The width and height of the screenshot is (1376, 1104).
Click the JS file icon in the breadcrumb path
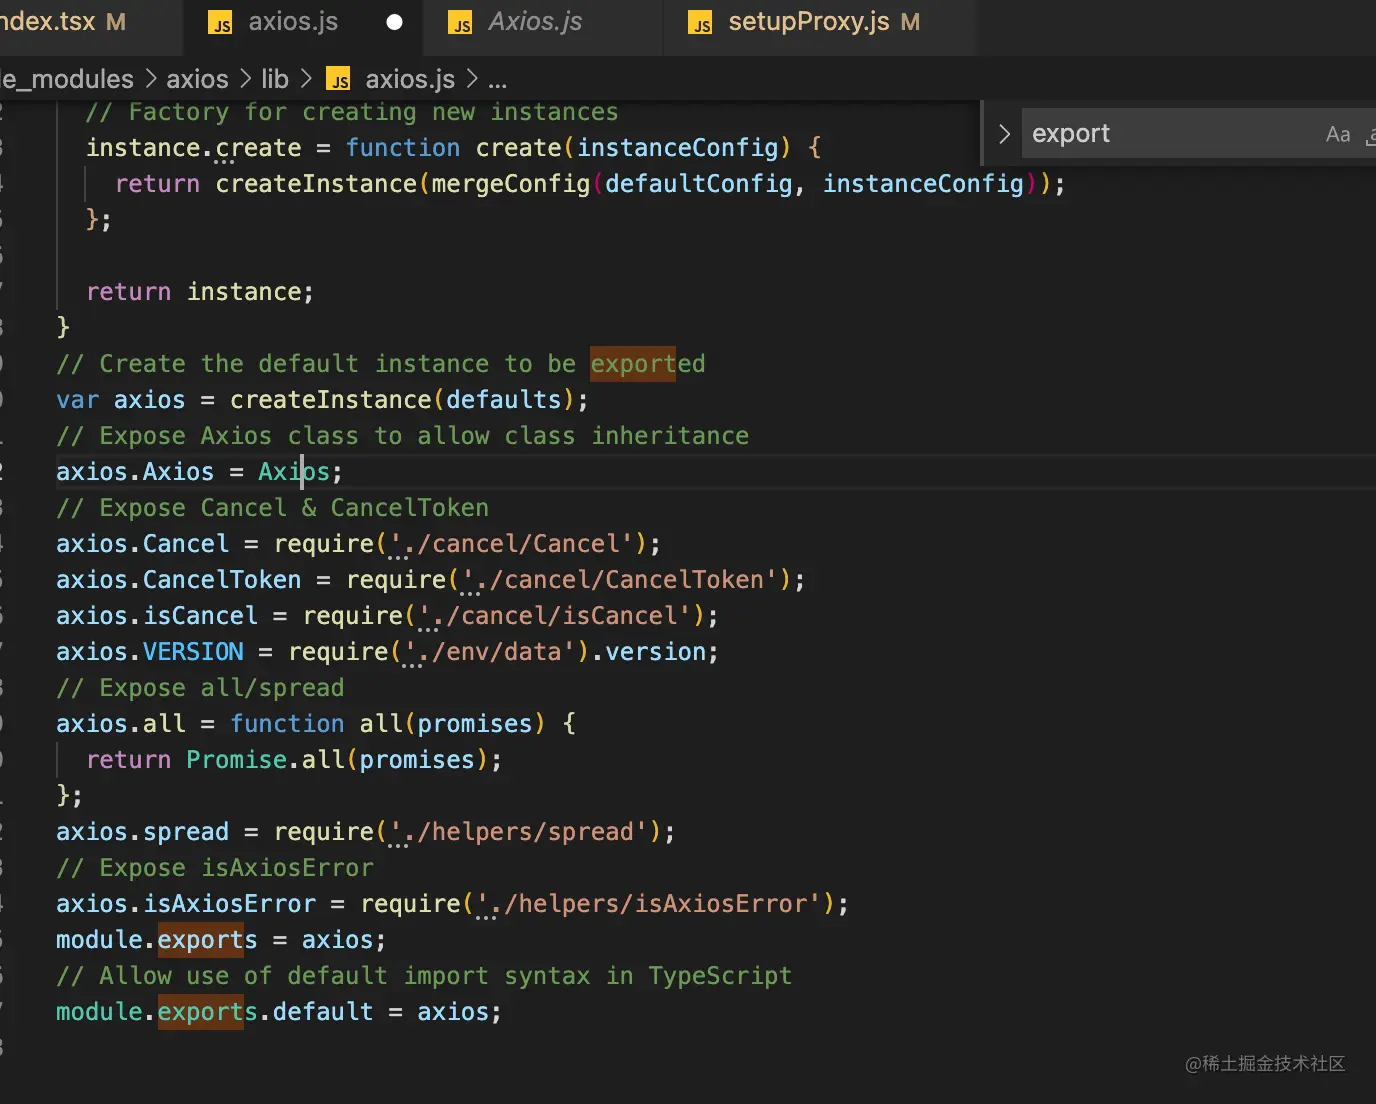tap(339, 80)
